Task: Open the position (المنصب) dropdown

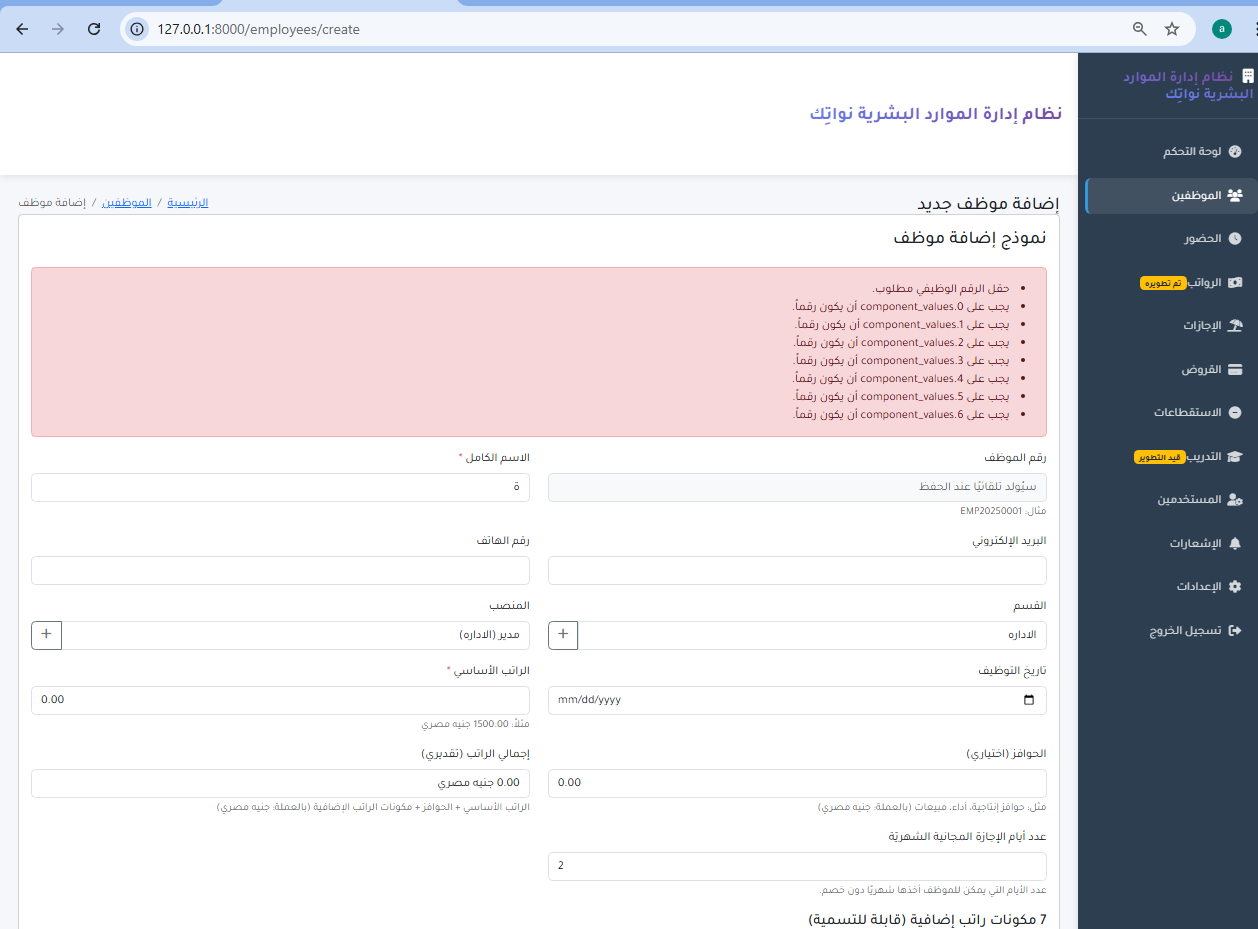Action: [x=295, y=635]
